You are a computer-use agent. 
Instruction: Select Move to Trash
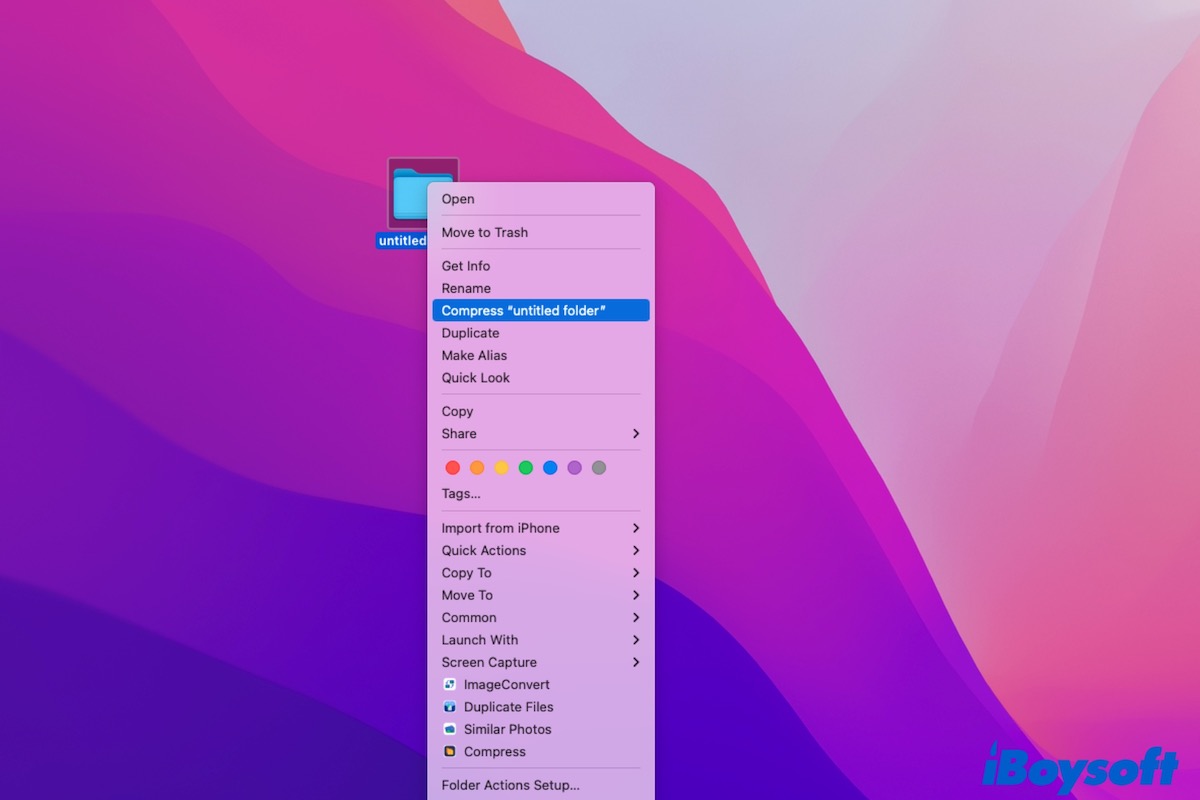486,232
